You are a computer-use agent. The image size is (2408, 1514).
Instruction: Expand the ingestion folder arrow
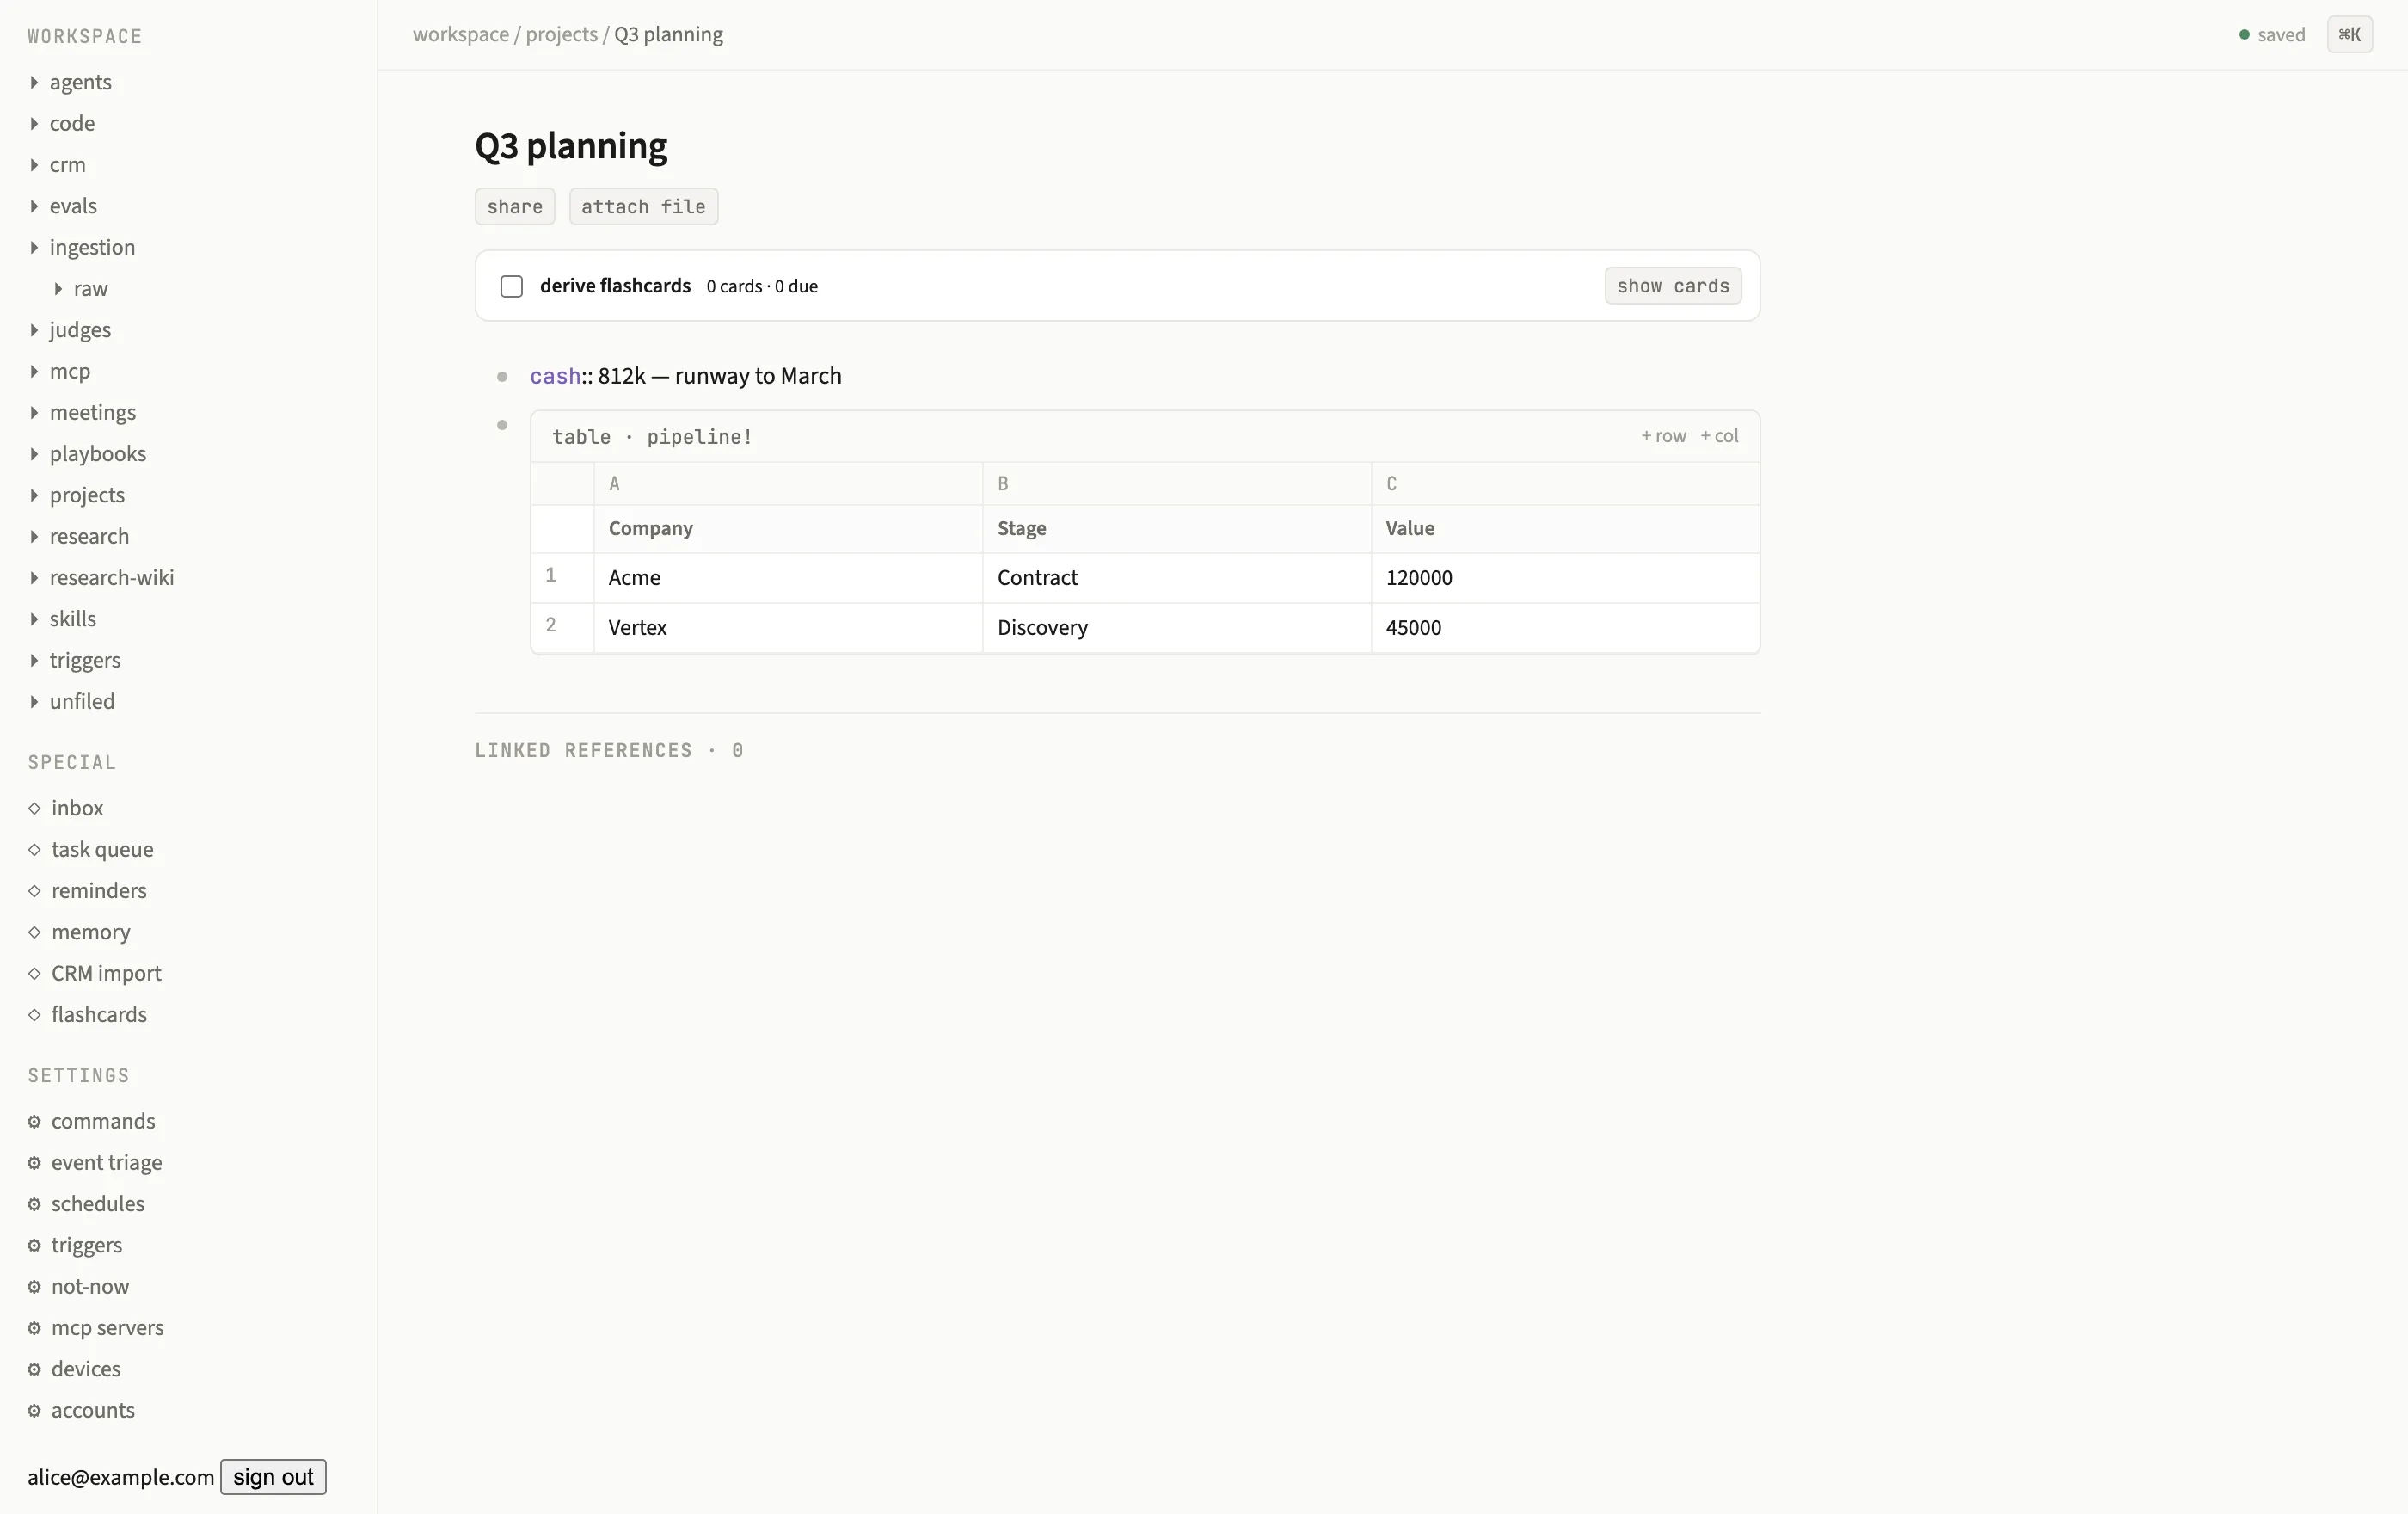(34, 247)
